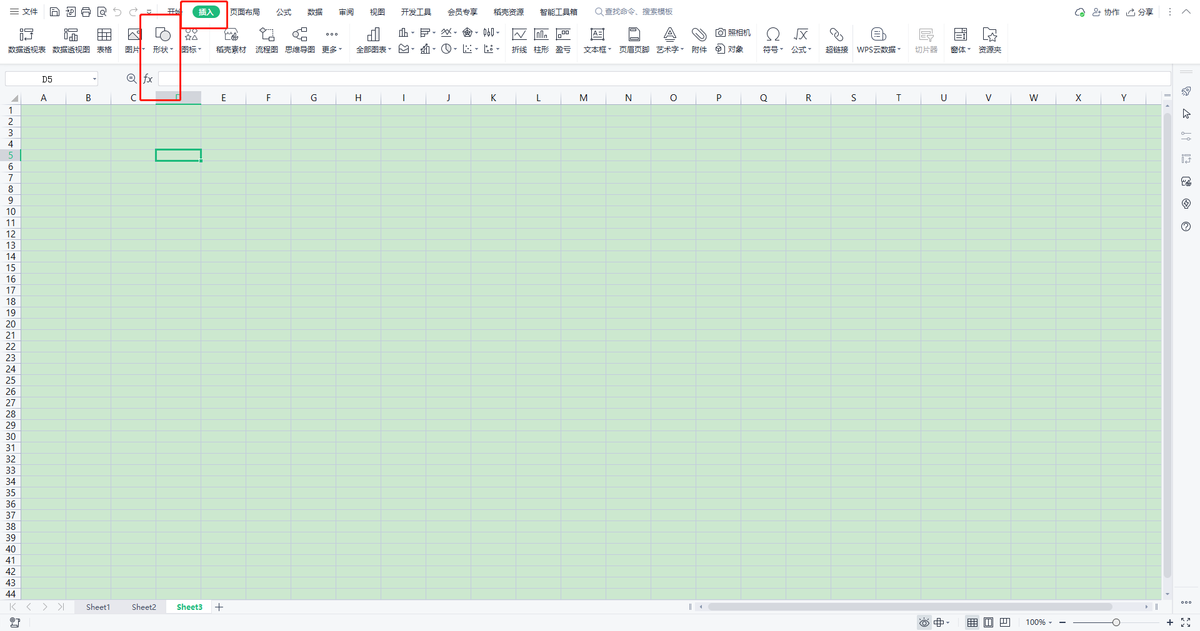This screenshot has height=631, width=1200.
Task: Click the horizontal scrollbar thumb
Action: [x=909, y=607]
